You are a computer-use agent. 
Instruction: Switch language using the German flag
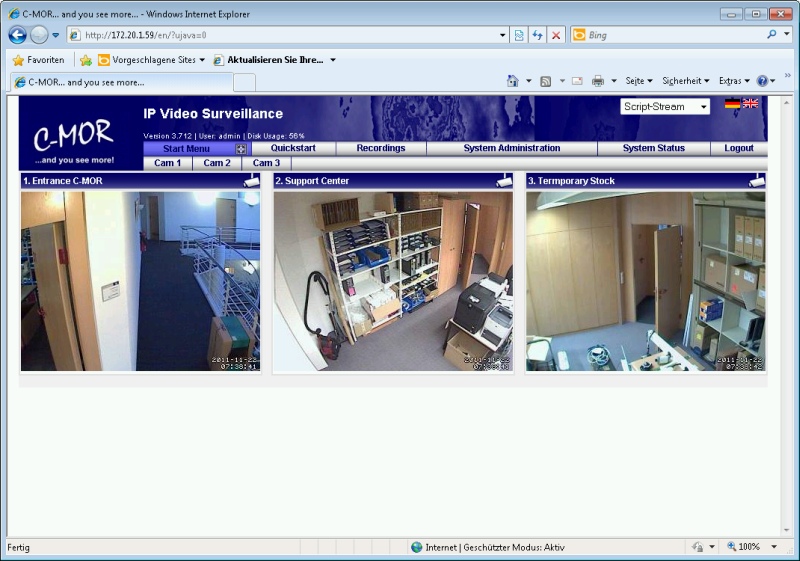pyautogui.click(x=732, y=104)
